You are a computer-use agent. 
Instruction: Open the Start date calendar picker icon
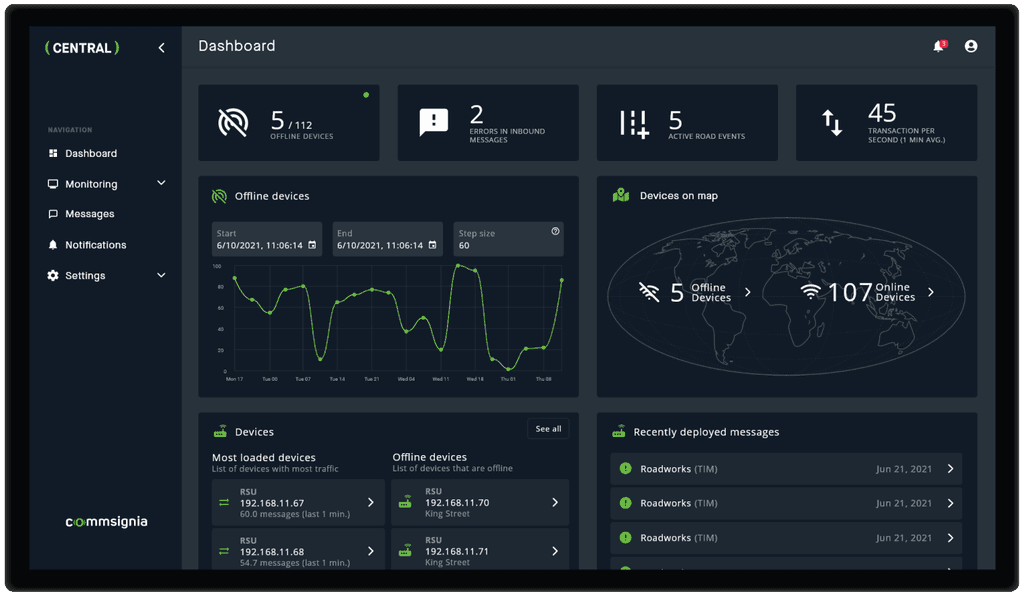(312, 245)
